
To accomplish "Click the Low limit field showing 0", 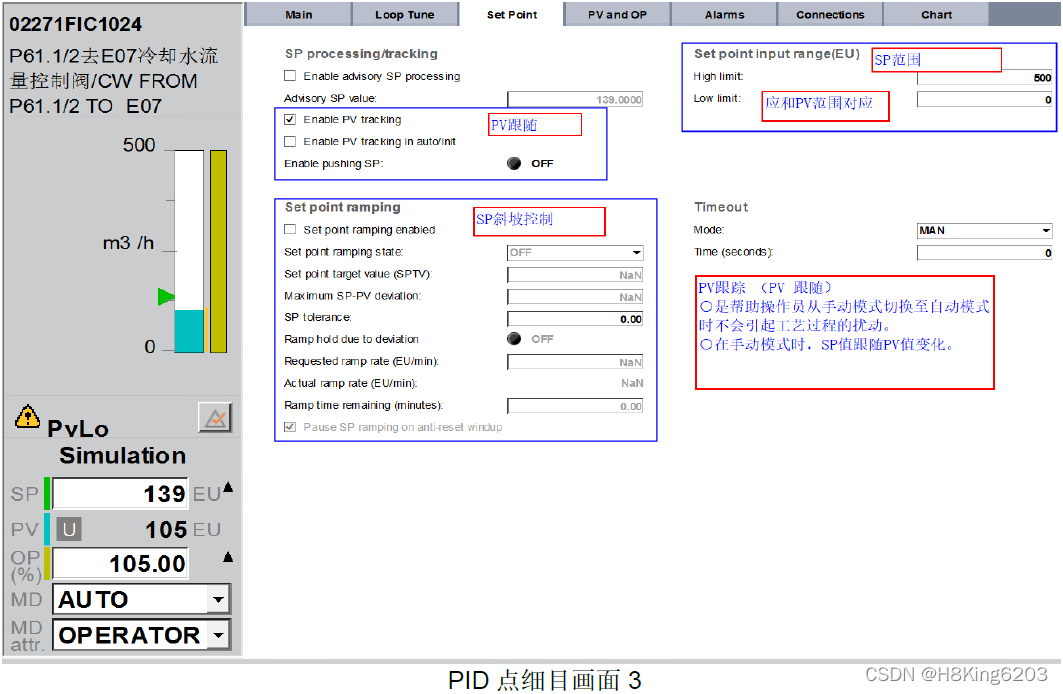I will [x=984, y=99].
